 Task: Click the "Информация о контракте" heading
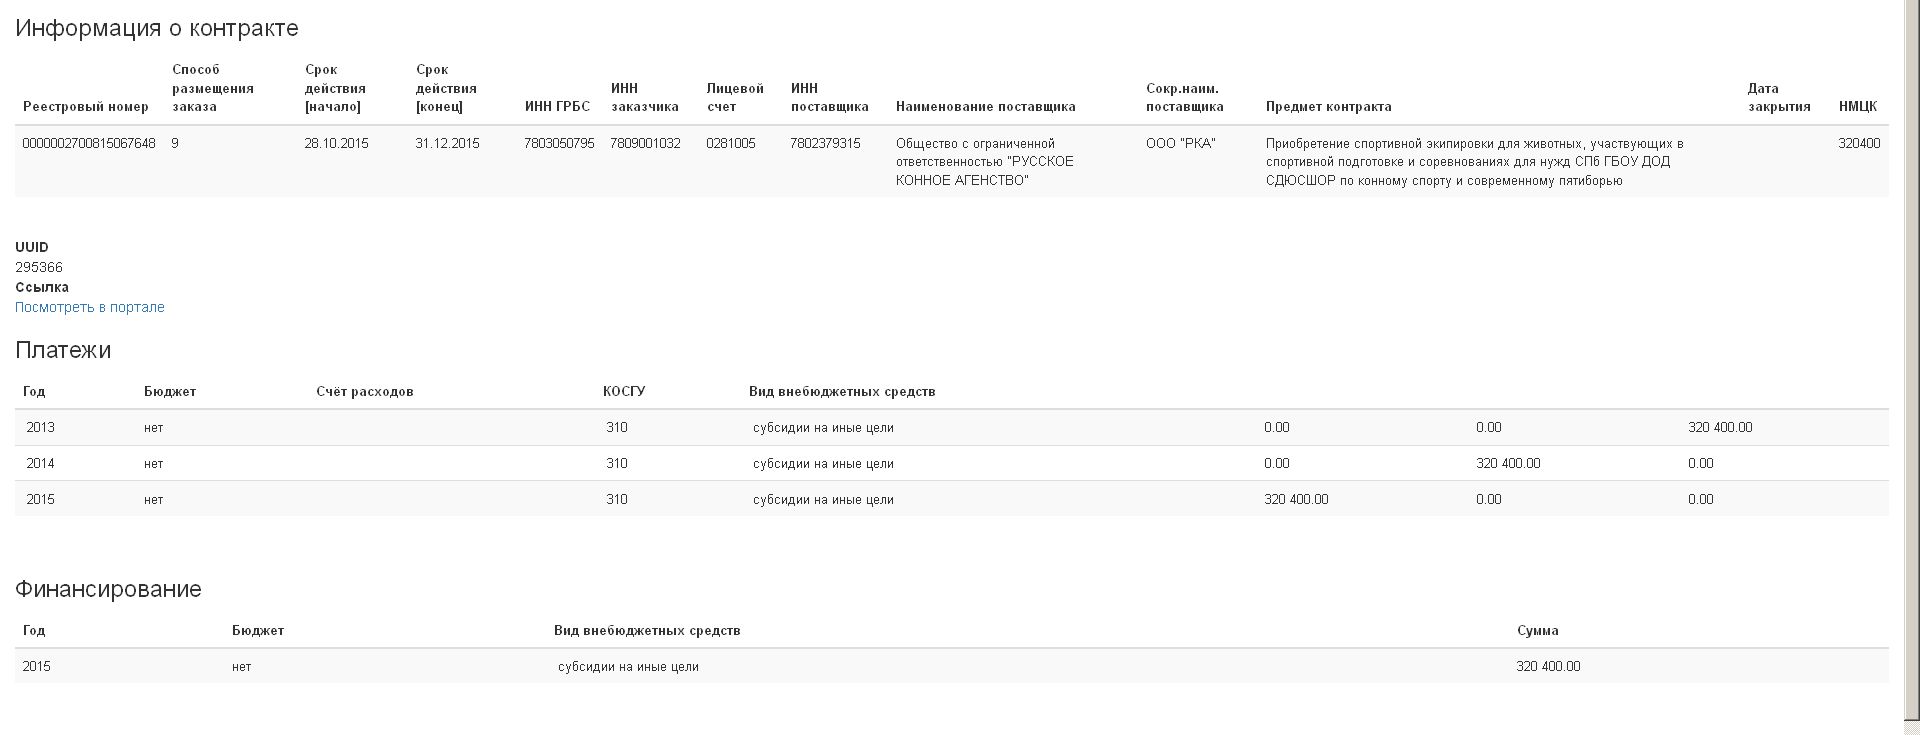tap(157, 28)
